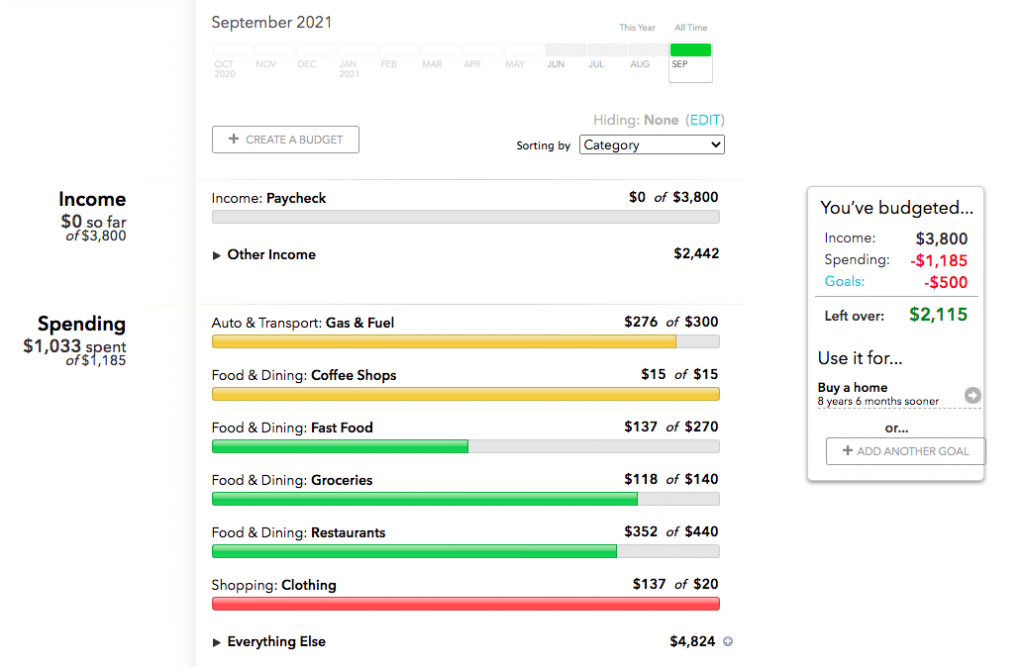
Task: Expand the Everything Else section
Action: [x=216, y=641]
